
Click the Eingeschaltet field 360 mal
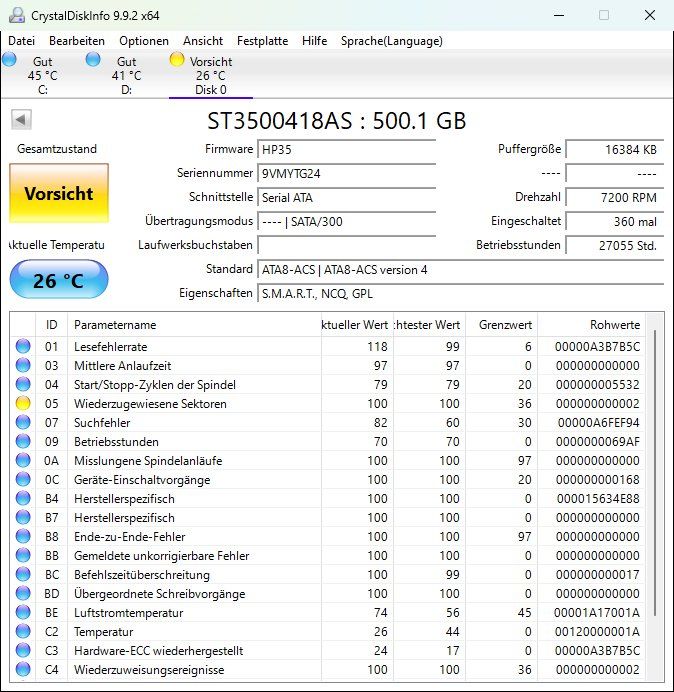(x=615, y=222)
